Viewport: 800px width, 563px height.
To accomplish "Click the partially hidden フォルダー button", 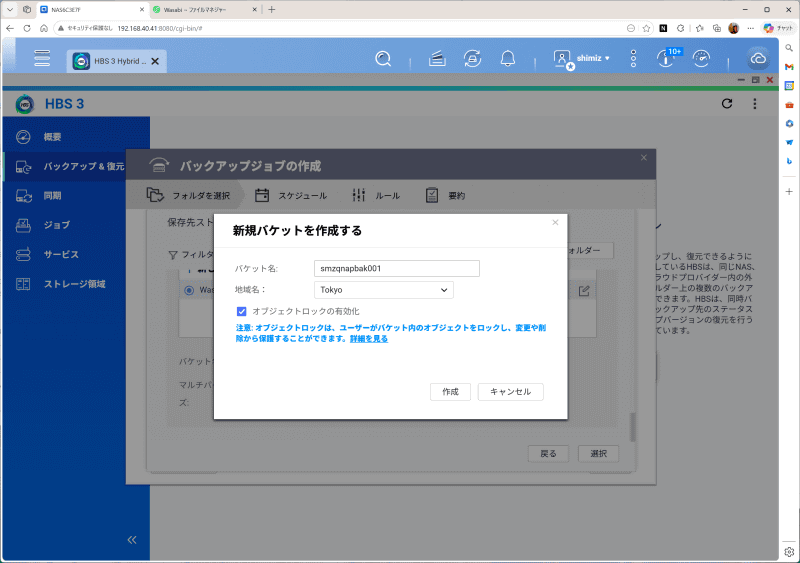I will coord(590,251).
